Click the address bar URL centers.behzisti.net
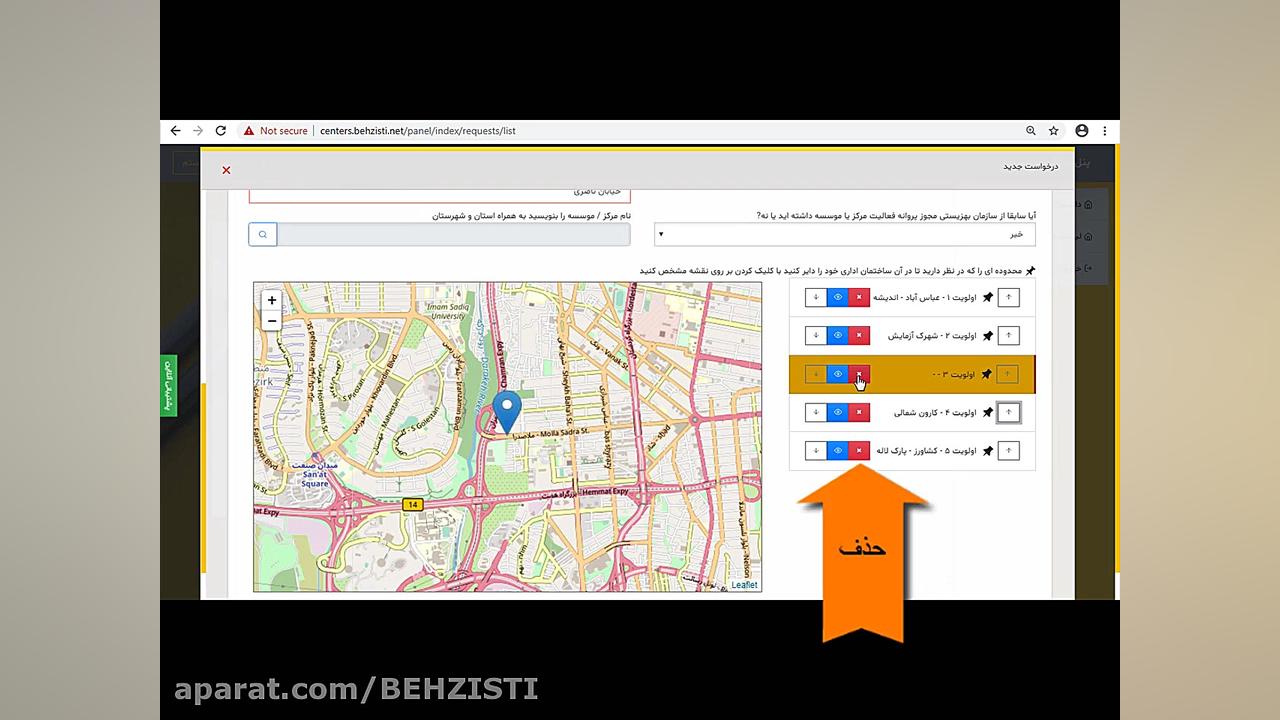The height and width of the screenshot is (720, 1280). (x=418, y=131)
